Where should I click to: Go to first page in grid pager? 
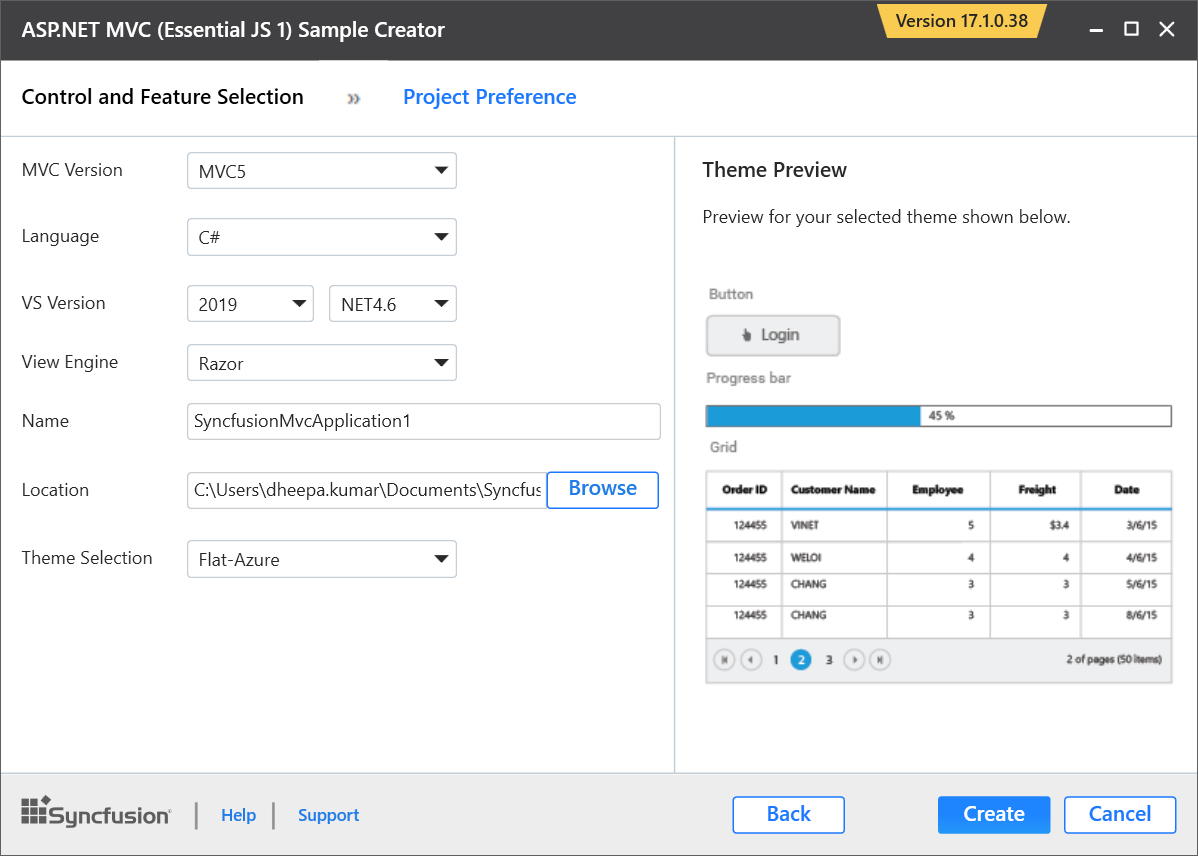724,660
